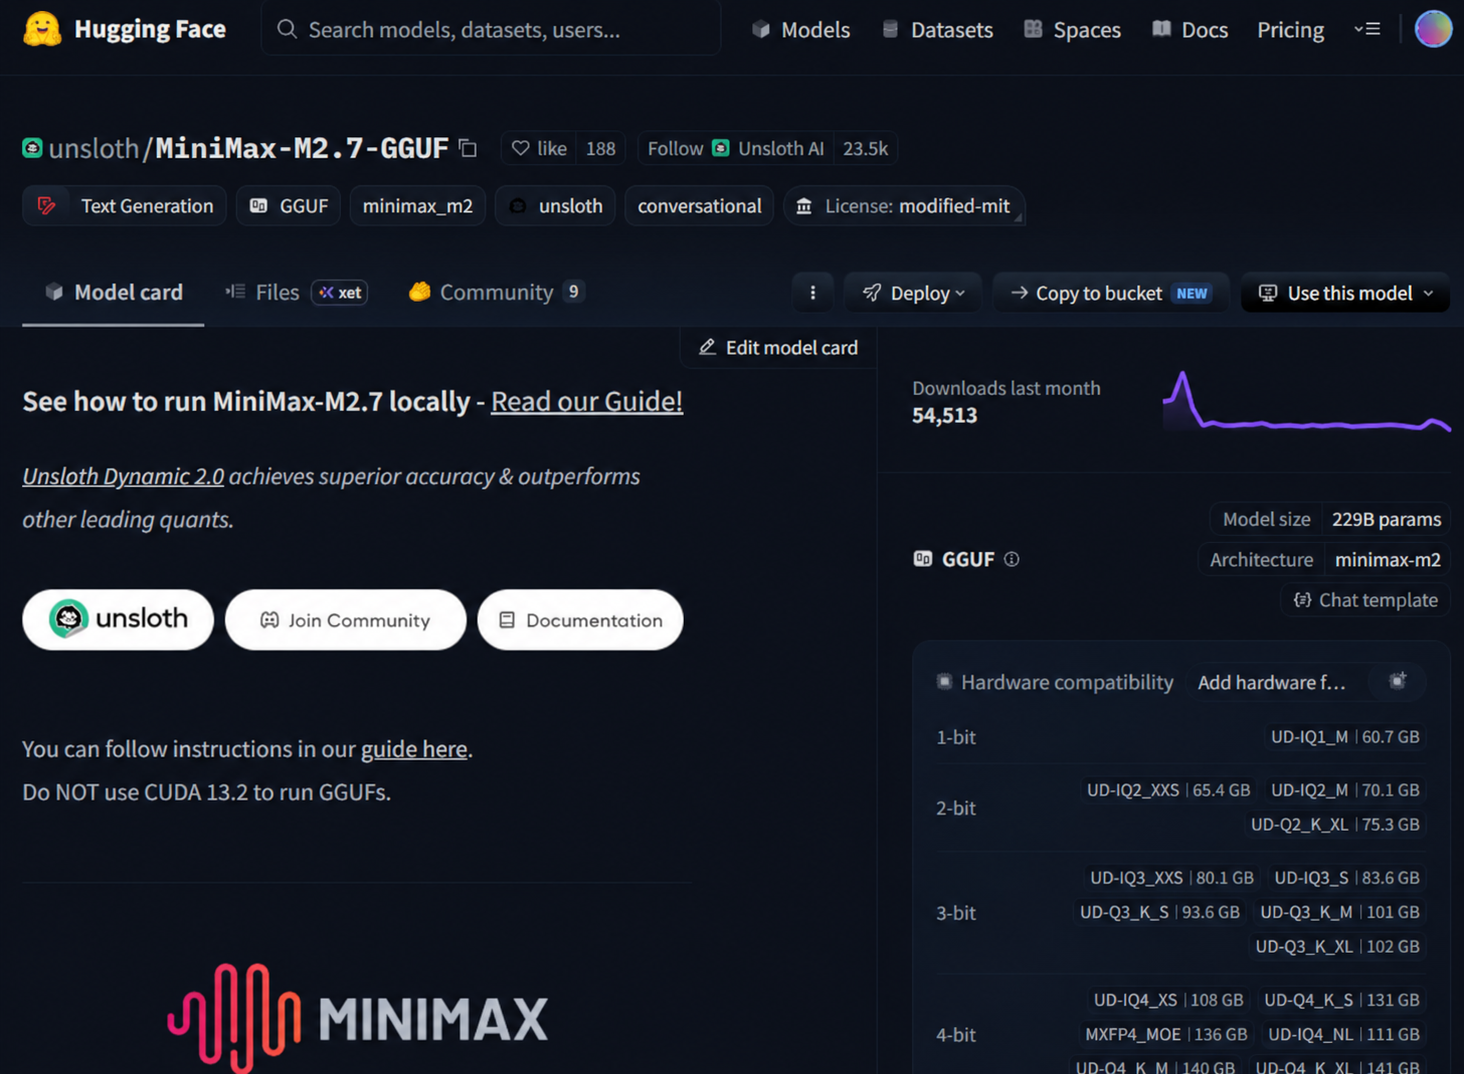1464x1074 pixels.
Task: Follow the guide here link
Action: coord(414,749)
